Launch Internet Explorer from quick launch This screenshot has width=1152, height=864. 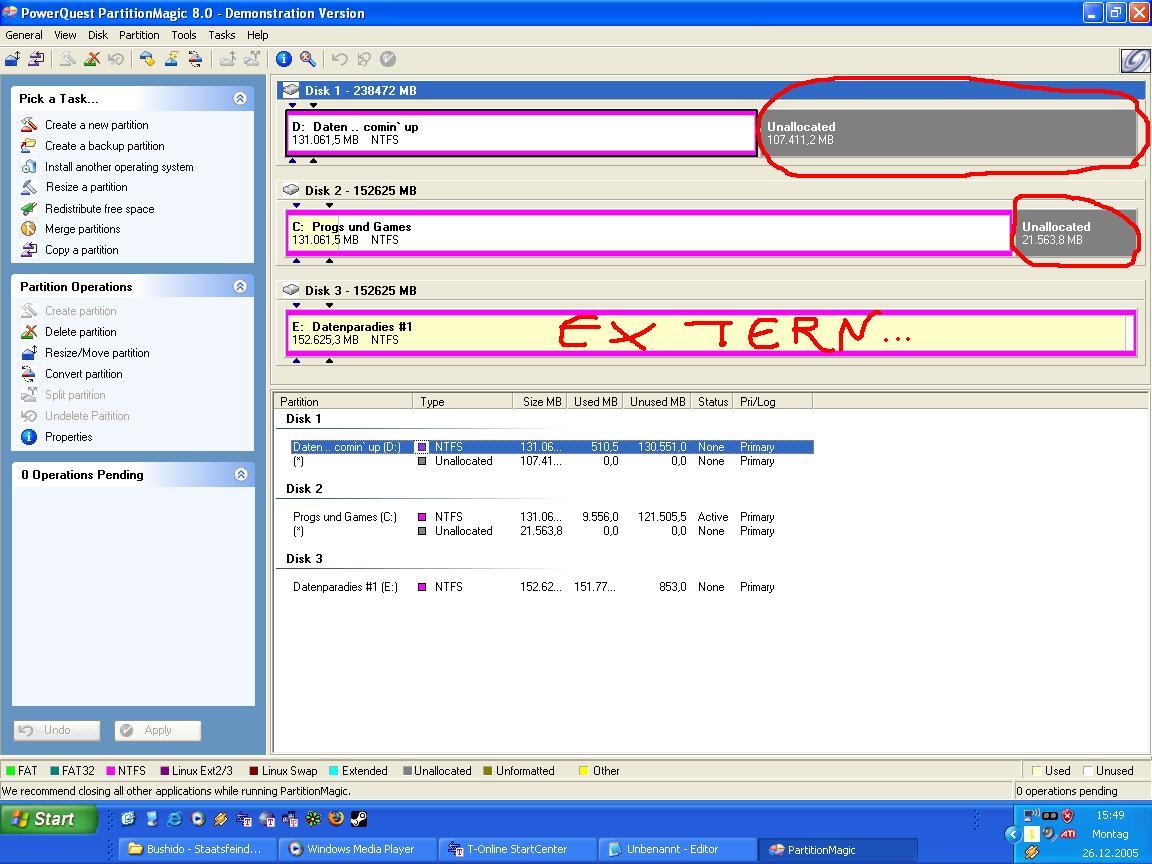click(175, 818)
